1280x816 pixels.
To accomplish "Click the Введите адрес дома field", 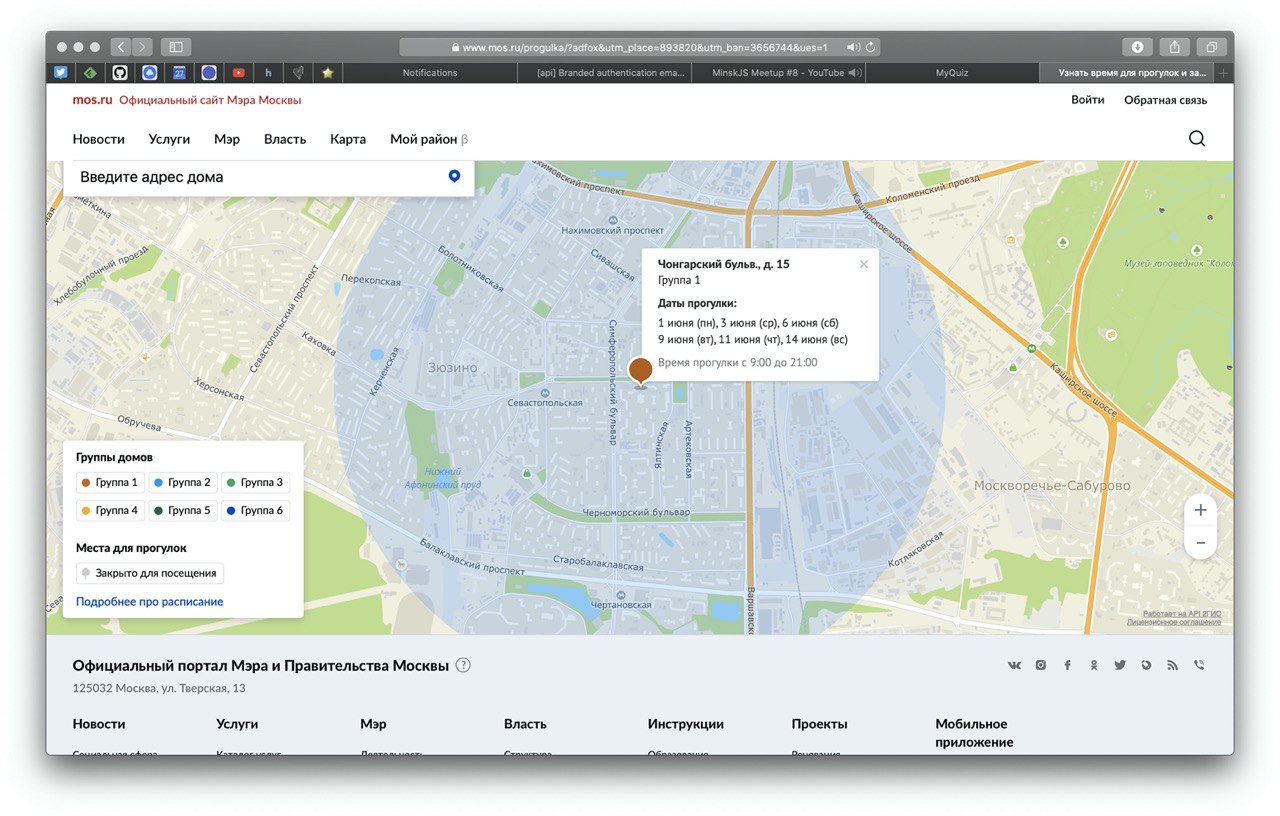I will point(269,177).
